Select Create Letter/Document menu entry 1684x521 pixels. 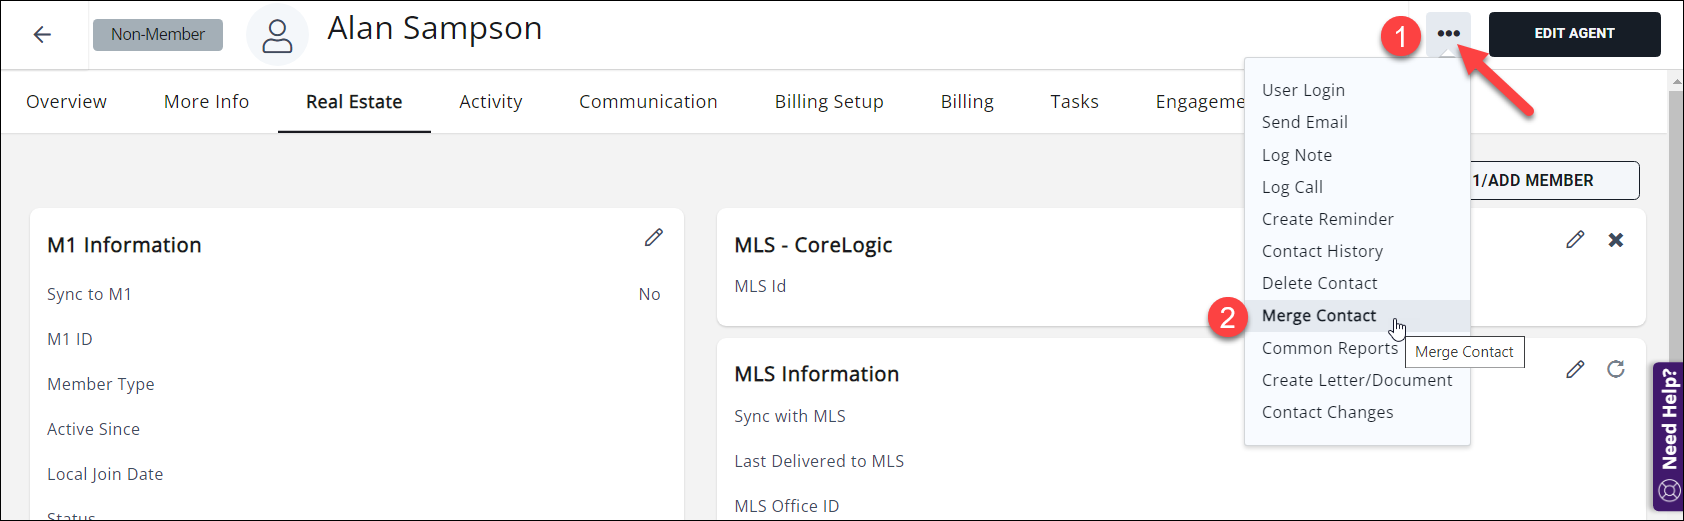pos(1357,380)
